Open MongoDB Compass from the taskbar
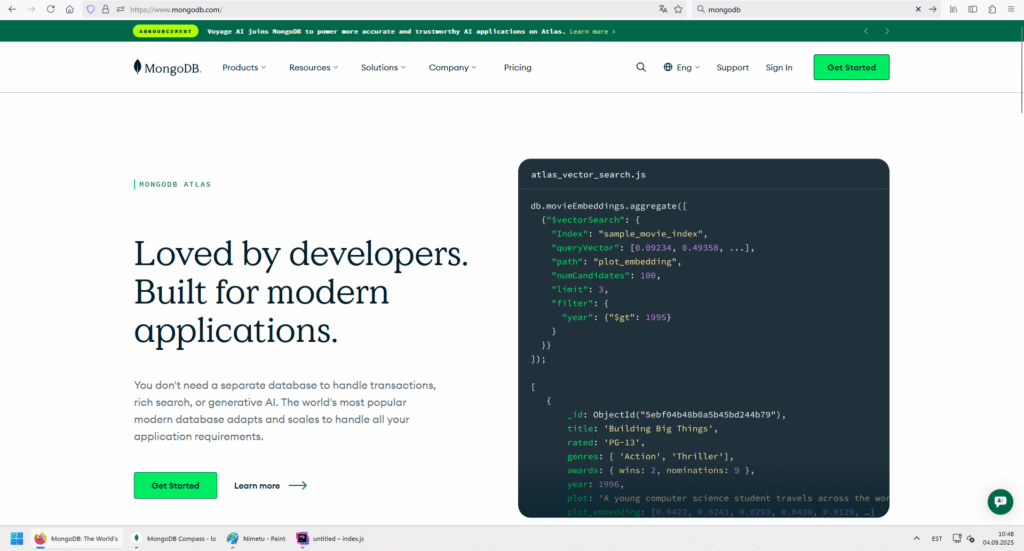The height and width of the screenshot is (551, 1024). click(x=175, y=538)
